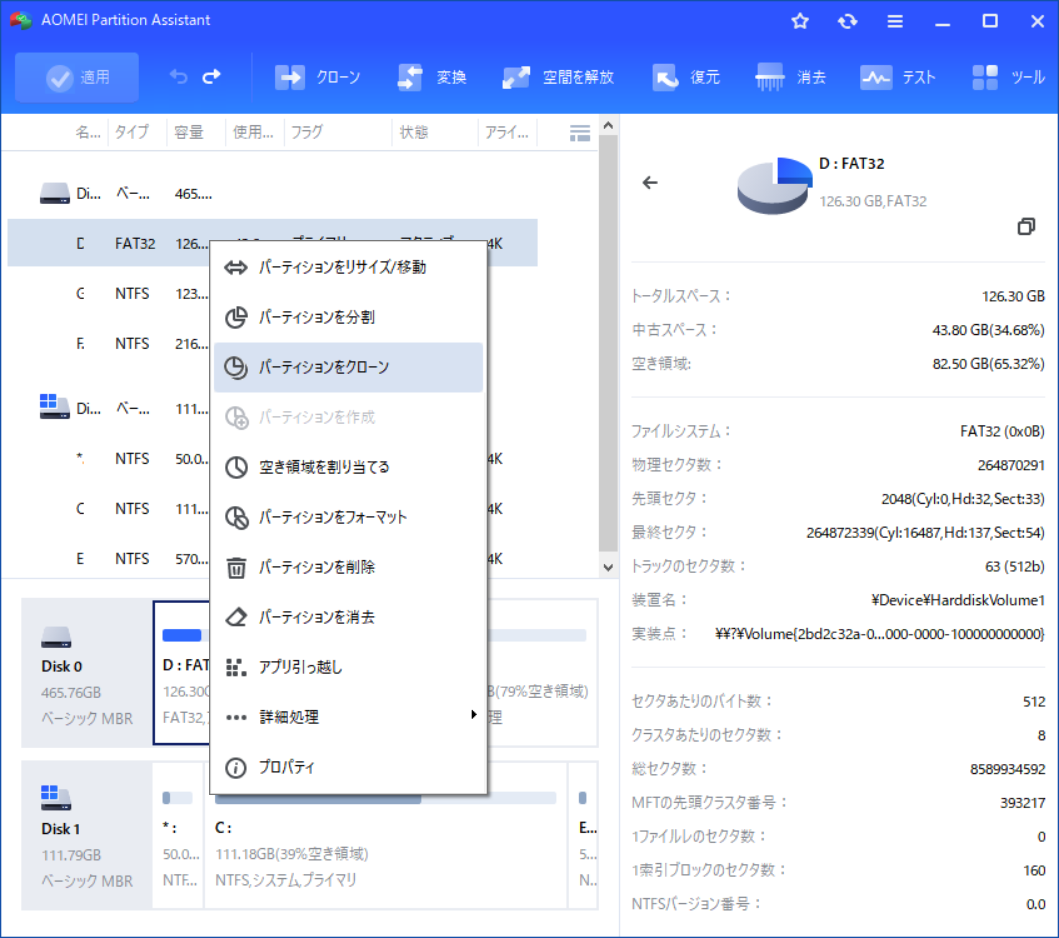Go back using the left arrow in details panel
This screenshot has width=1059, height=938.
pos(650,182)
